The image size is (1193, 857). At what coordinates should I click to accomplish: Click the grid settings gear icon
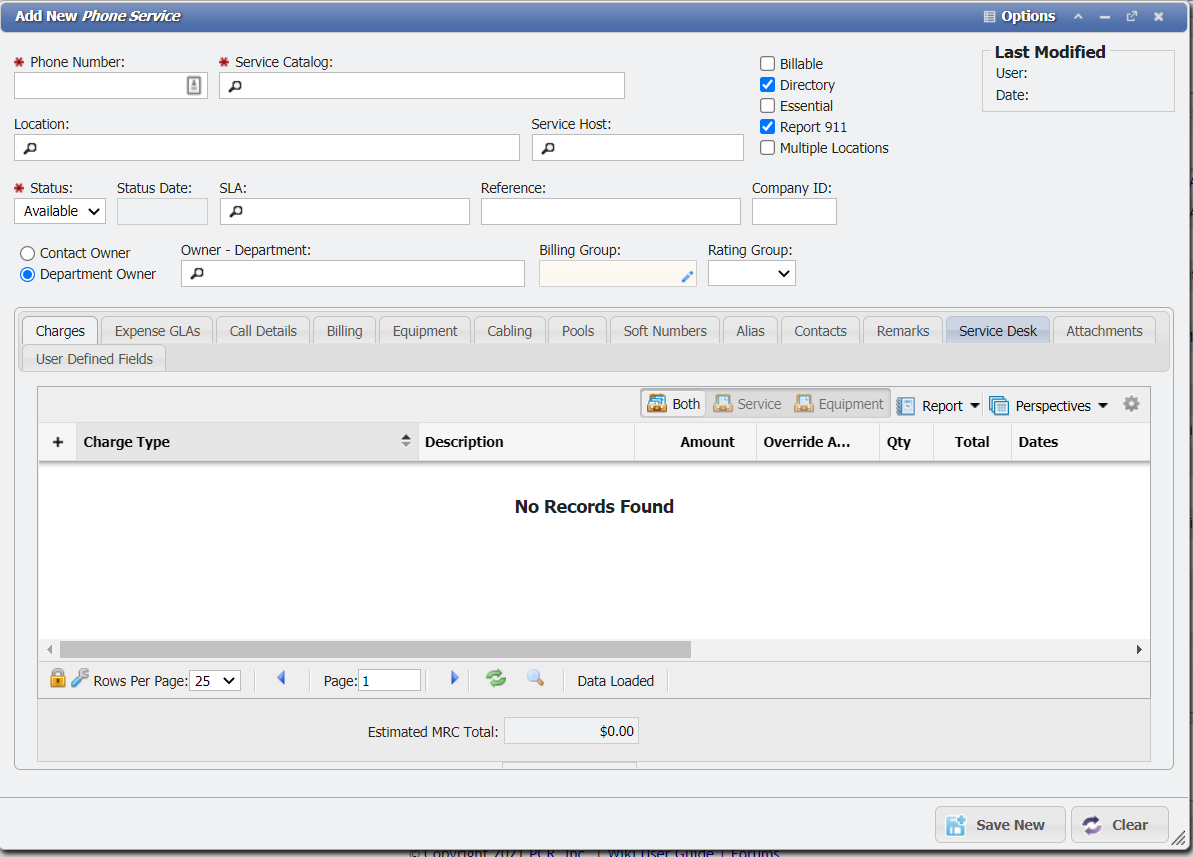(x=1131, y=404)
